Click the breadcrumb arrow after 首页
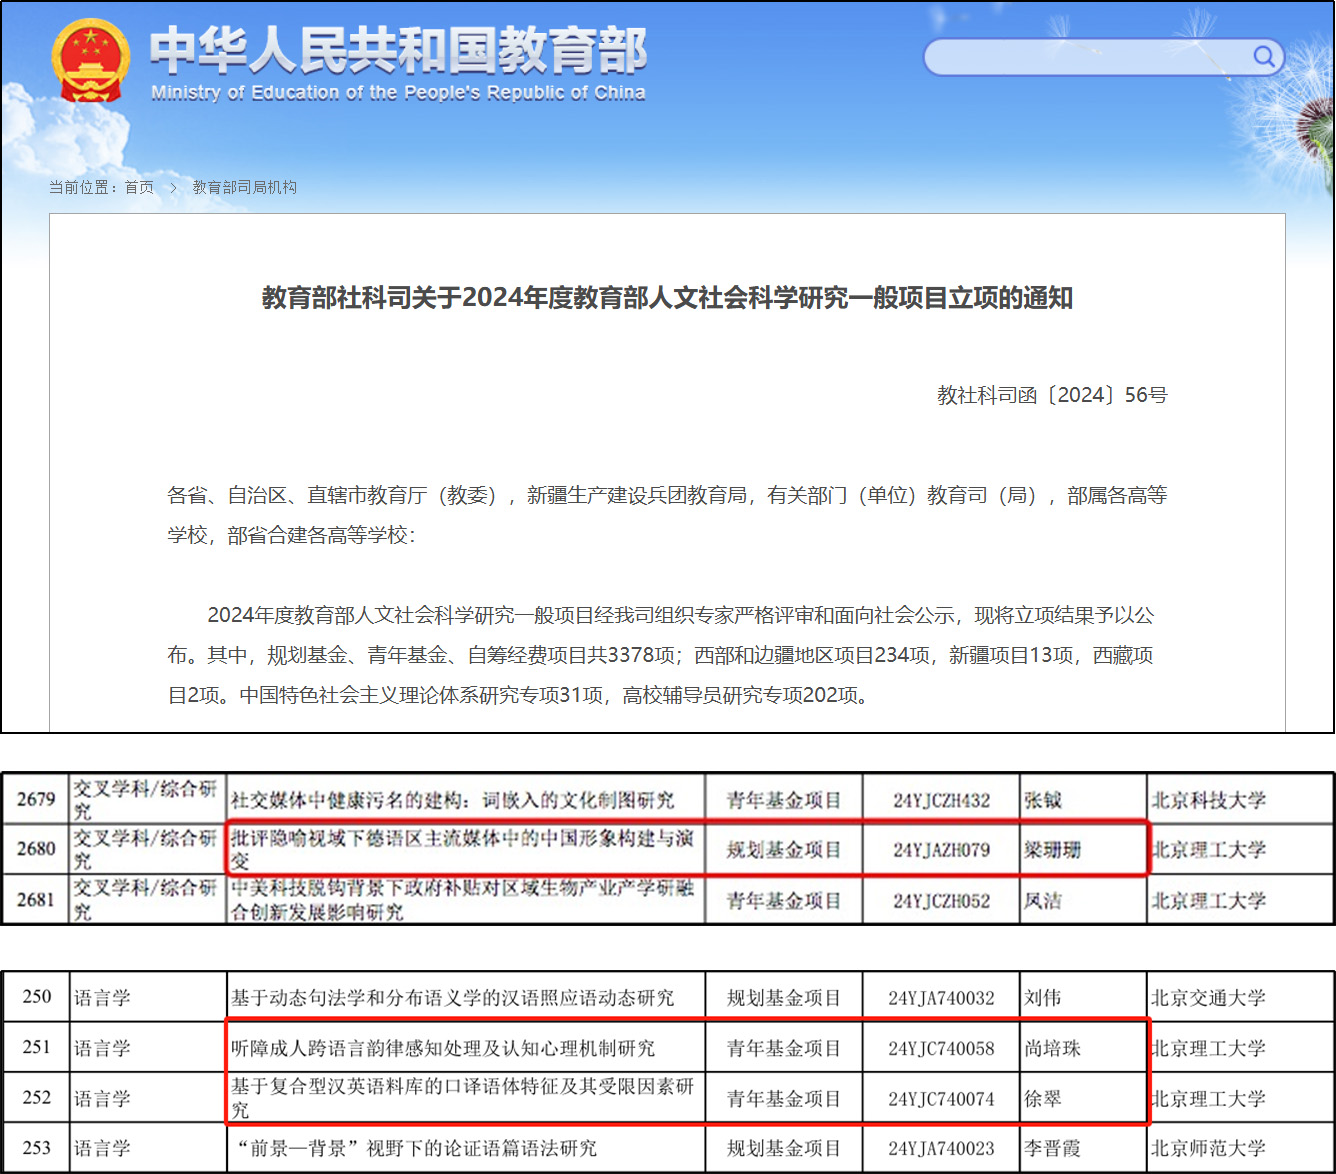 tap(173, 188)
